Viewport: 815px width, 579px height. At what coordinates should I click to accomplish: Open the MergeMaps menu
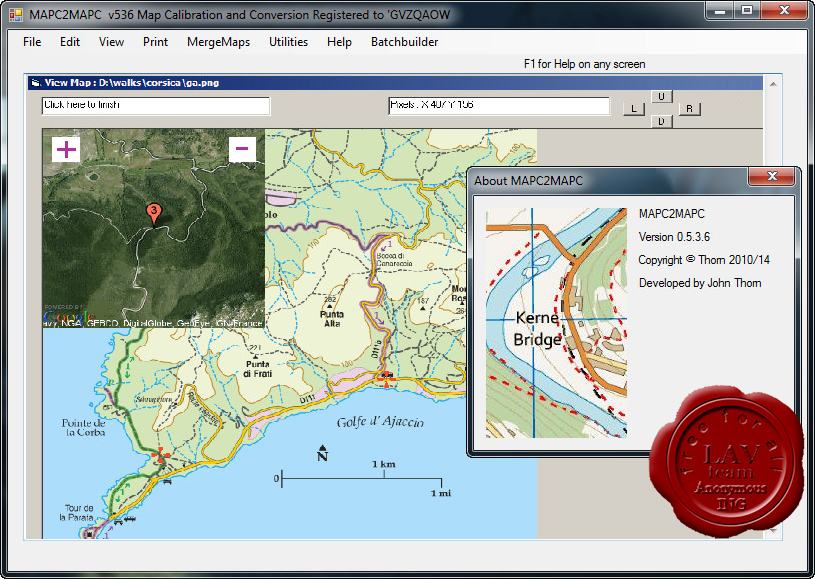tap(218, 42)
